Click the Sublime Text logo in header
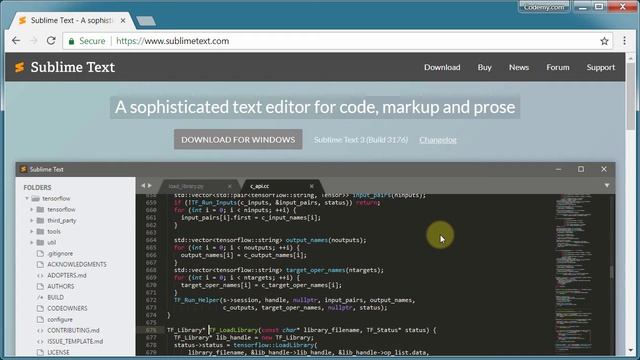640x360 pixels. click(65, 67)
